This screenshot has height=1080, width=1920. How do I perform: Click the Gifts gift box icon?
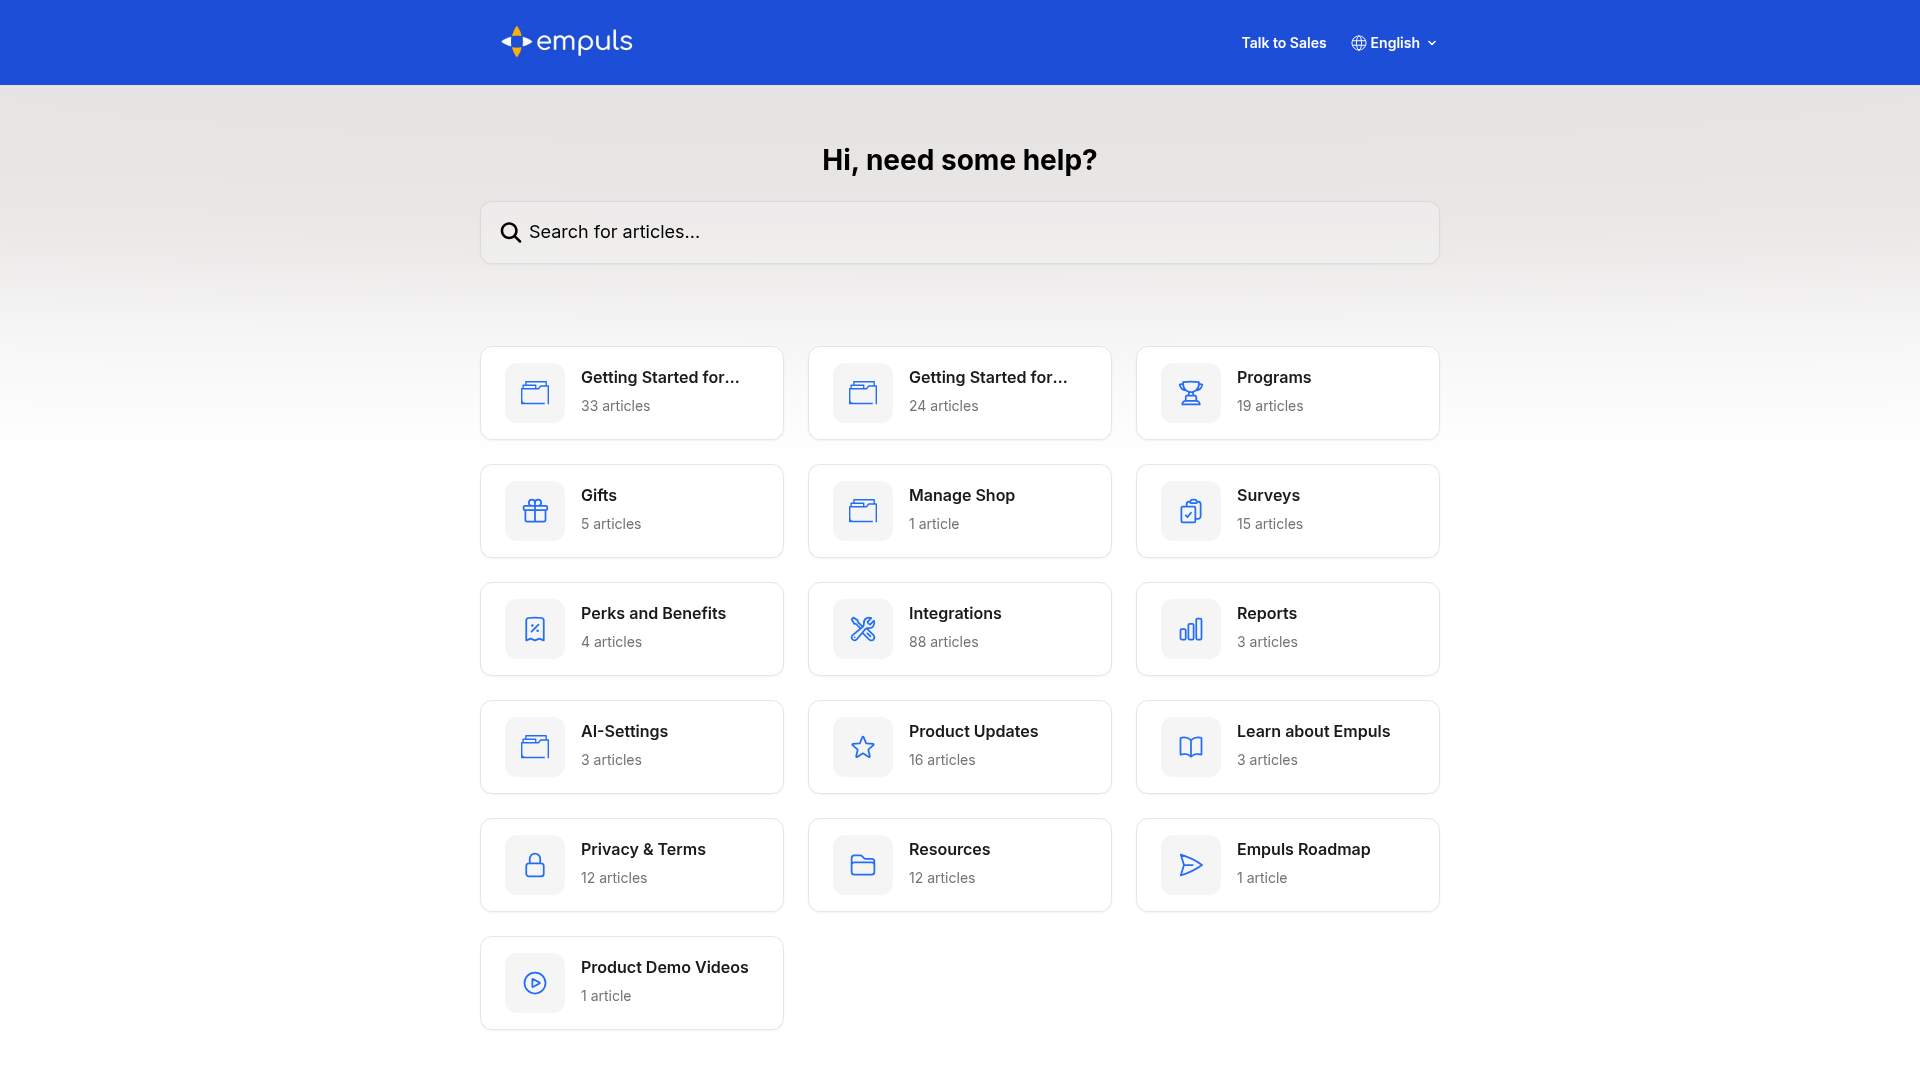pos(535,511)
